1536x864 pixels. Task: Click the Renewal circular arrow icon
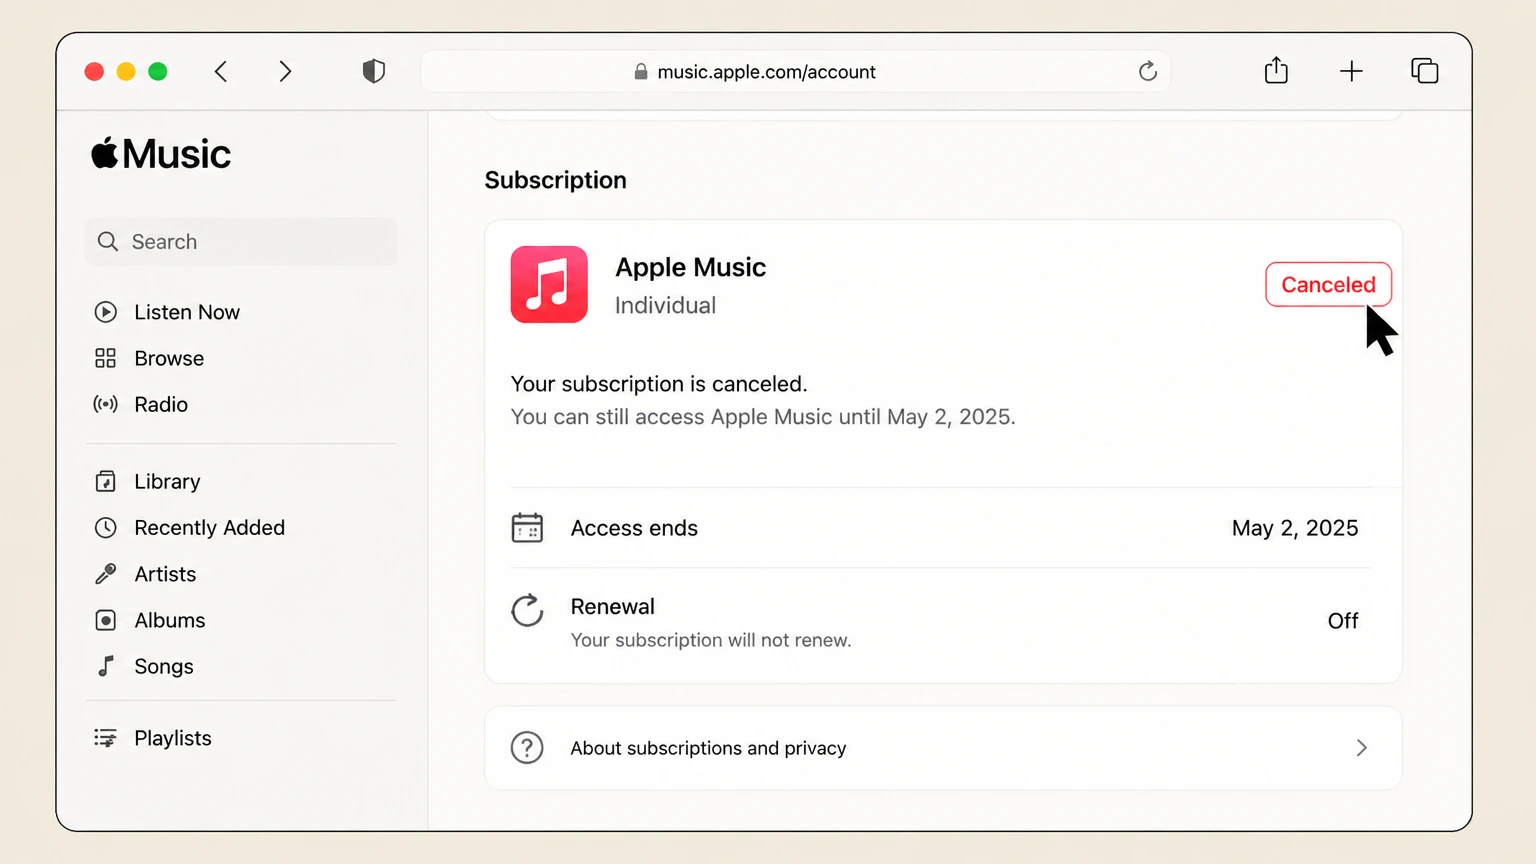click(x=527, y=610)
